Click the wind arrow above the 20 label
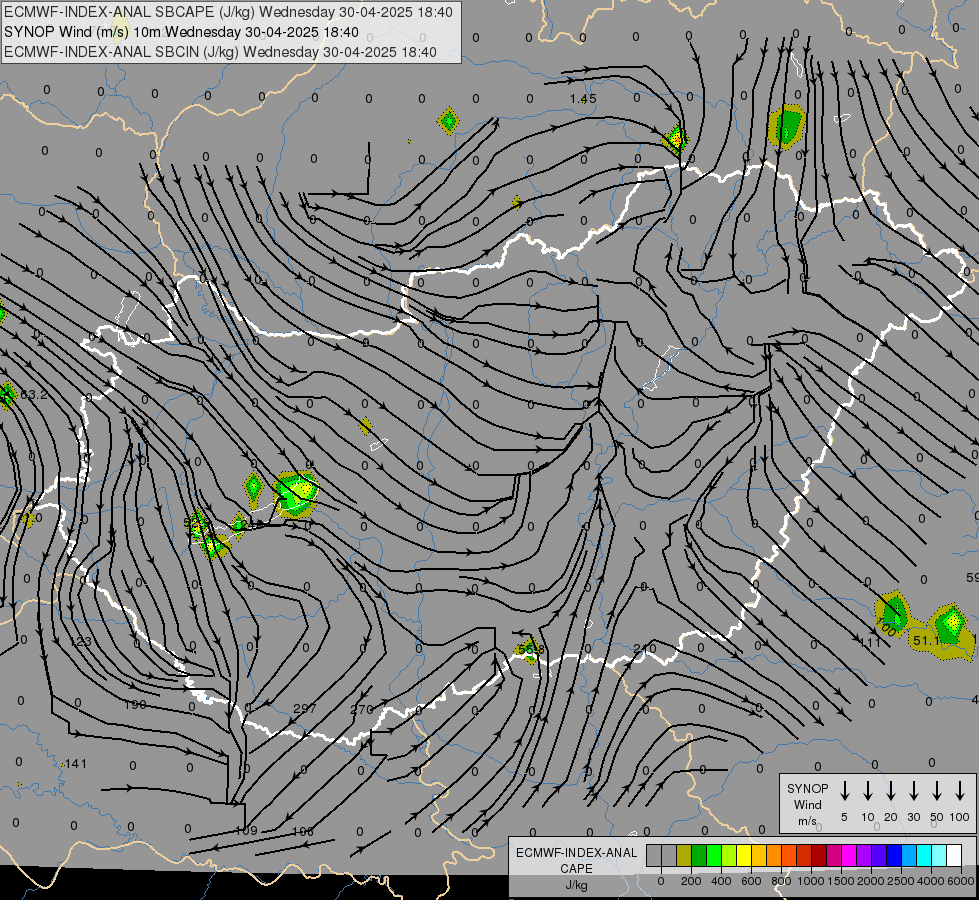This screenshot has width=979, height=900. [x=891, y=790]
